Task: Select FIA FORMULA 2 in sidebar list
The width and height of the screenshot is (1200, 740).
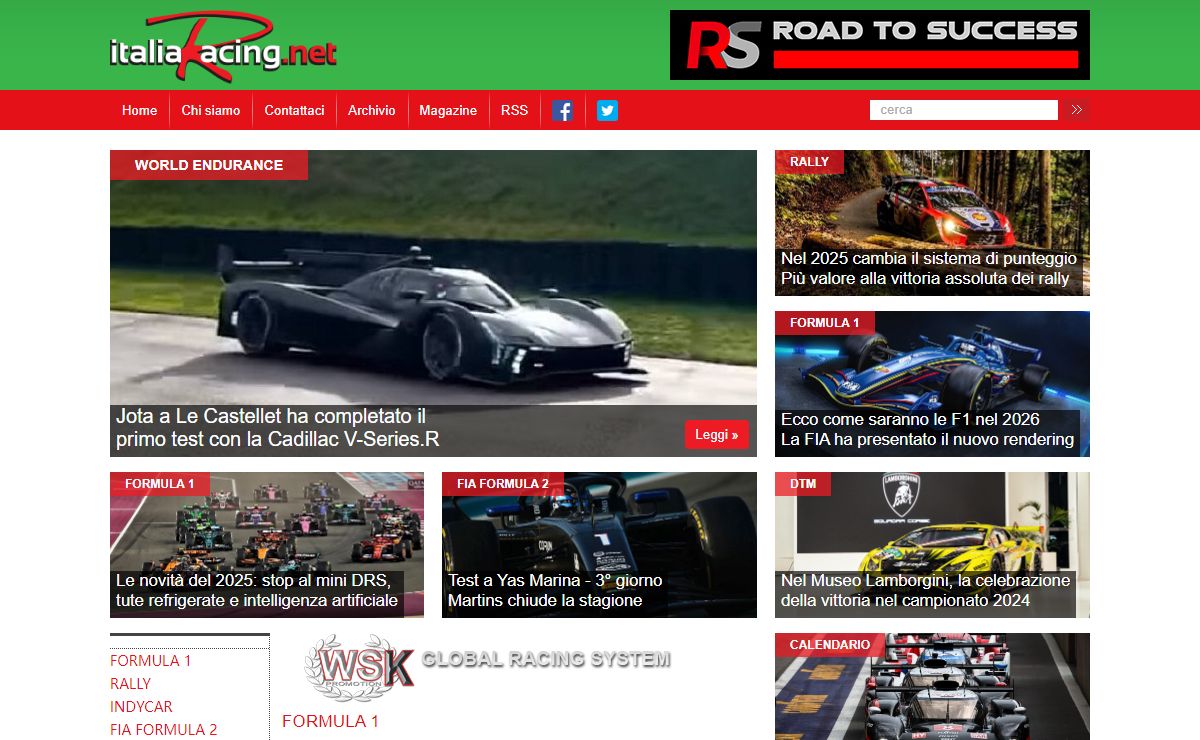Action: [x=164, y=730]
